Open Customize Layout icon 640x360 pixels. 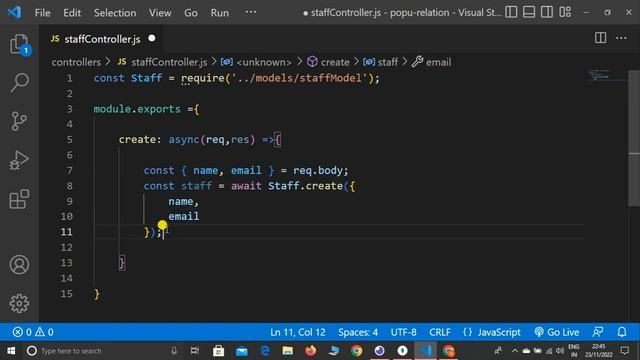(x=565, y=12)
